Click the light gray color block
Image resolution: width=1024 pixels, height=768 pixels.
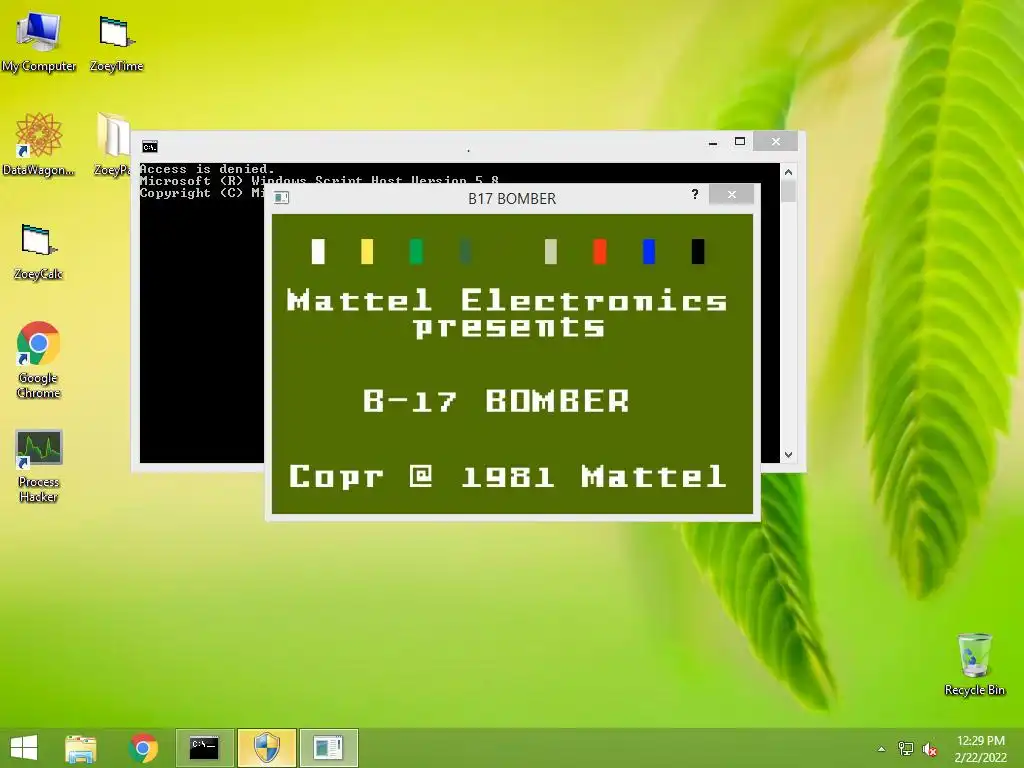(x=551, y=251)
